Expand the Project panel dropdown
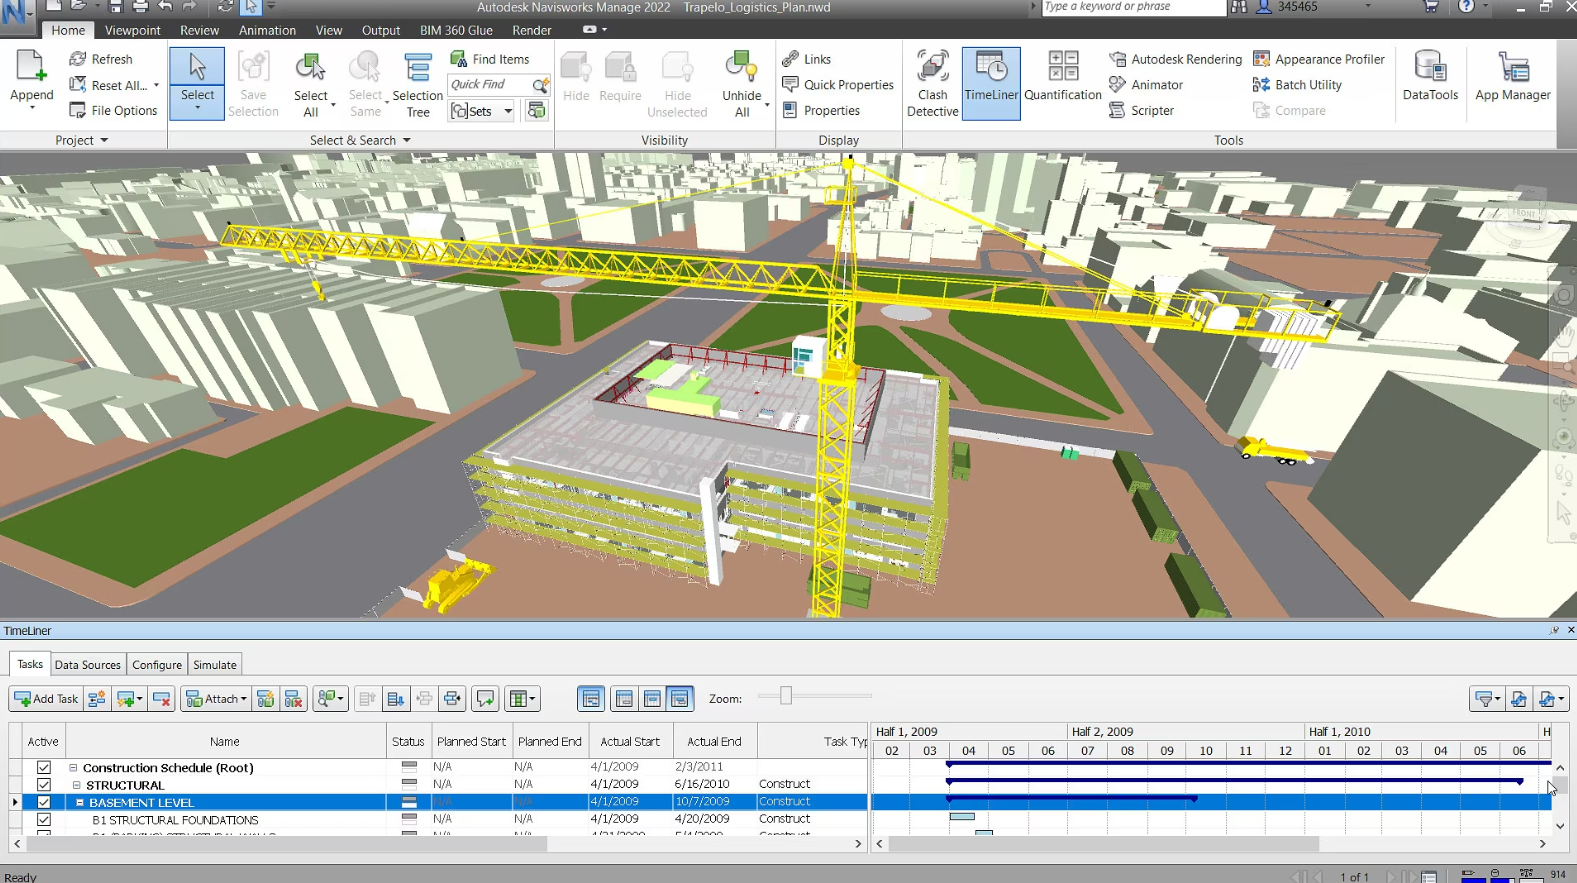Image resolution: width=1577 pixels, height=883 pixels. [81, 140]
